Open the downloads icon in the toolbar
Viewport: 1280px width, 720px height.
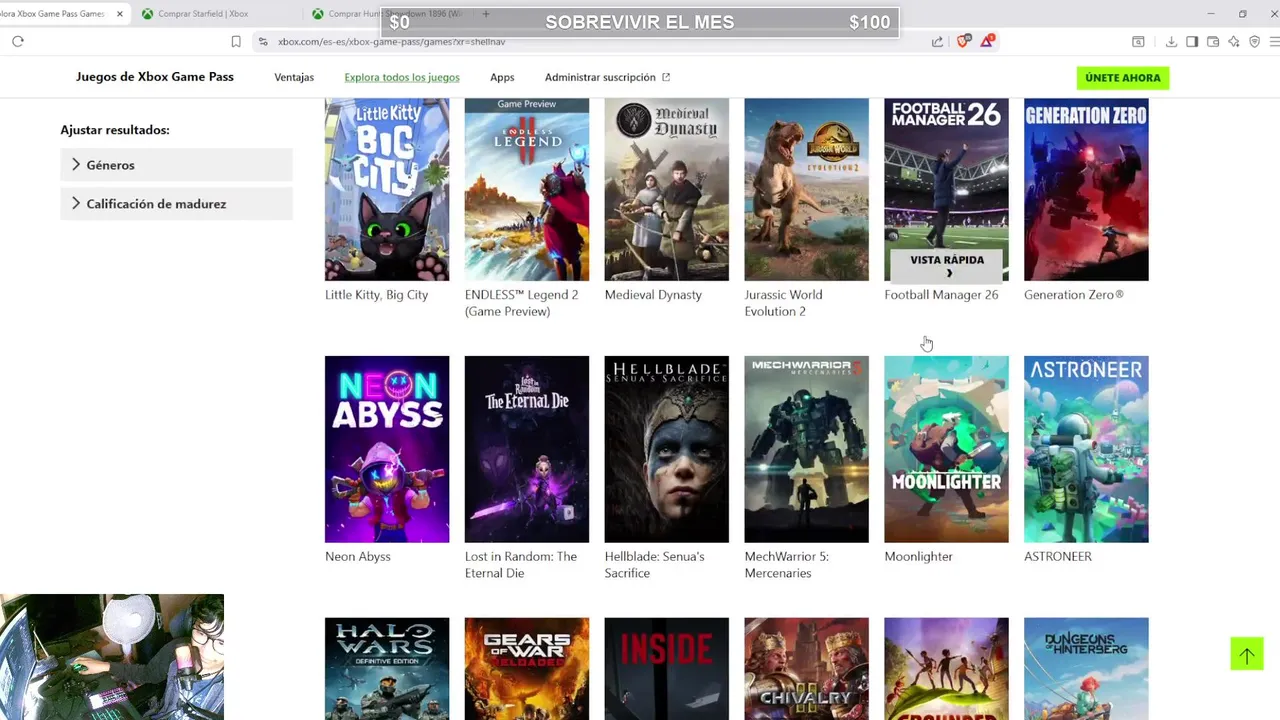pyautogui.click(x=1171, y=41)
